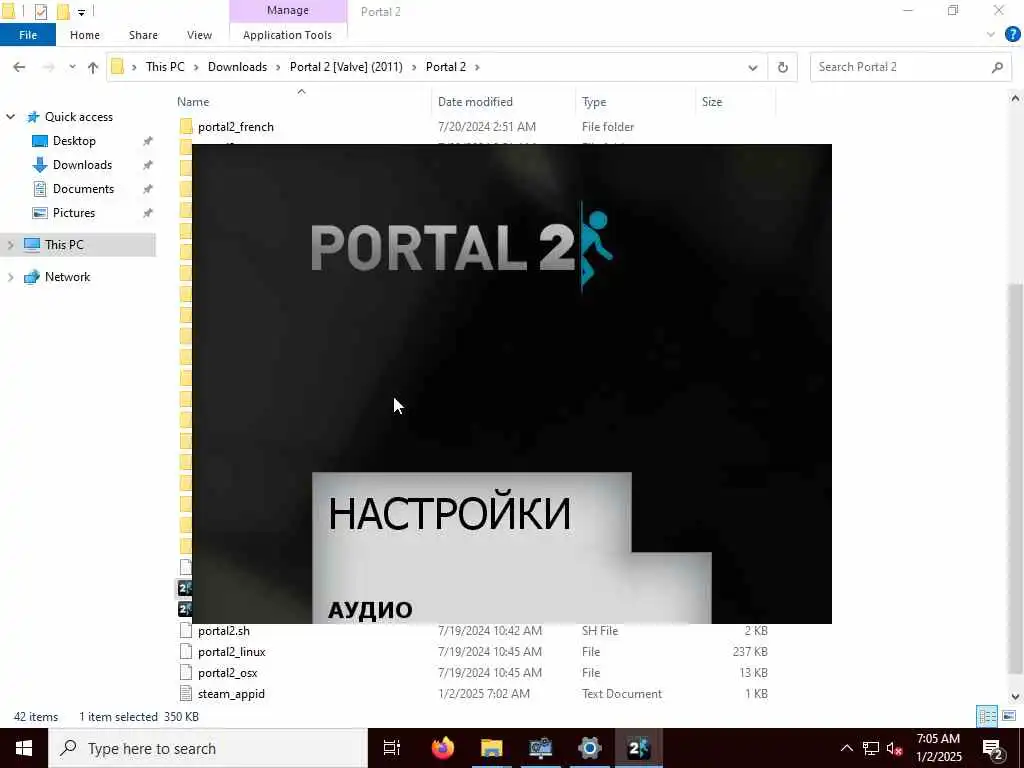Select the steam_appid text document
Image resolution: width=1024 pixels, height=768 pixels.
pos(231,694)
